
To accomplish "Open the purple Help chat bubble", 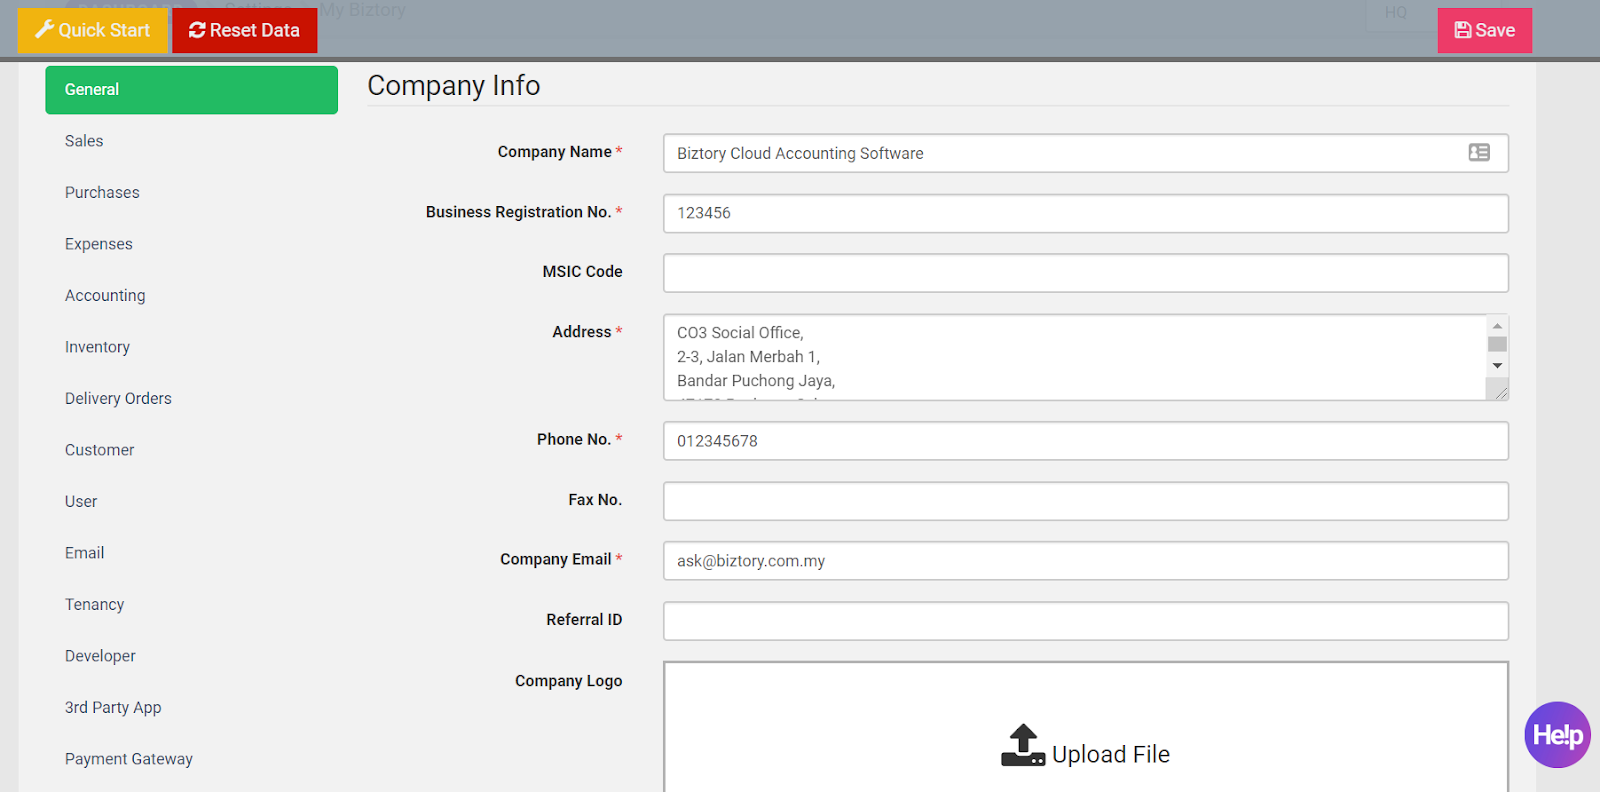I will [x=1557, y=735].
